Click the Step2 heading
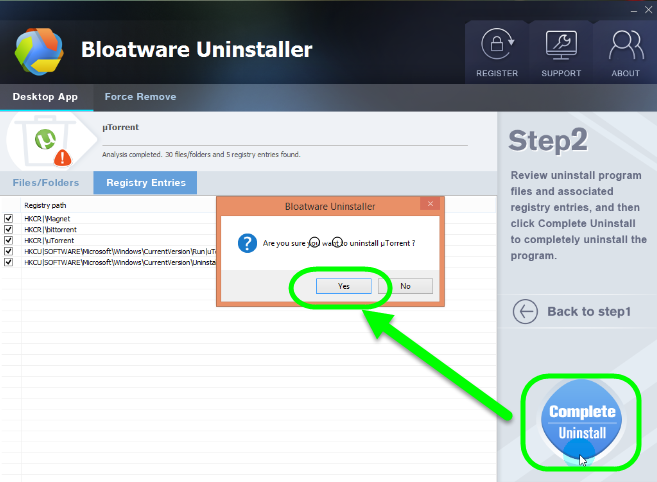The height and width of the screenshot is (482, 657). [548, 140]
